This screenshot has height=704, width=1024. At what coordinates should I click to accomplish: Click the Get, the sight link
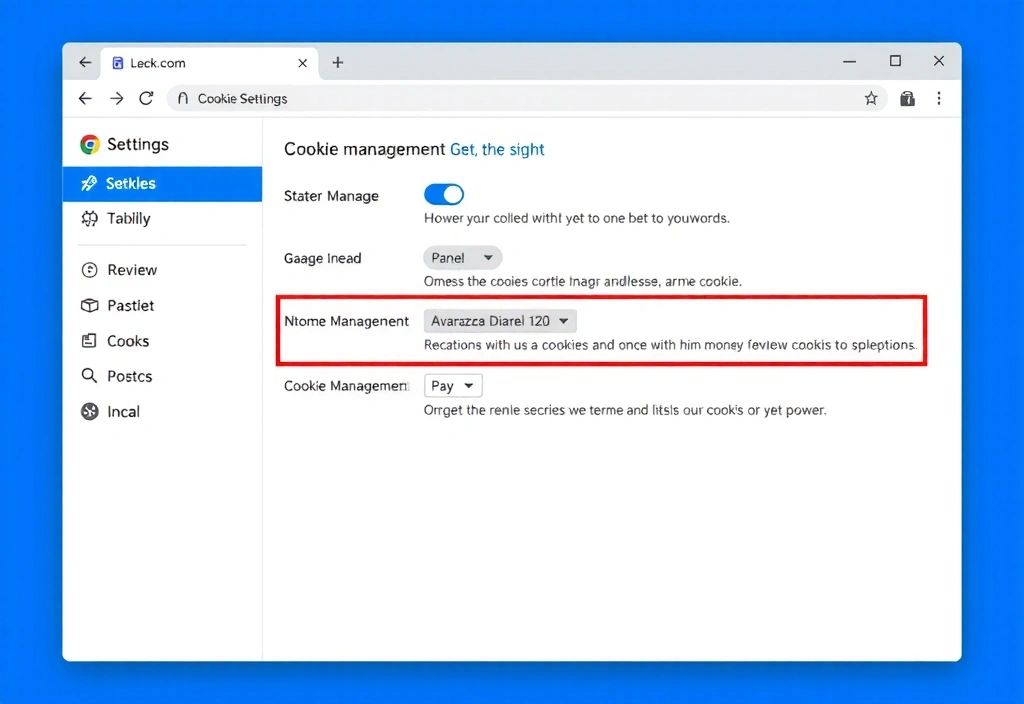[x=497, y=149]
